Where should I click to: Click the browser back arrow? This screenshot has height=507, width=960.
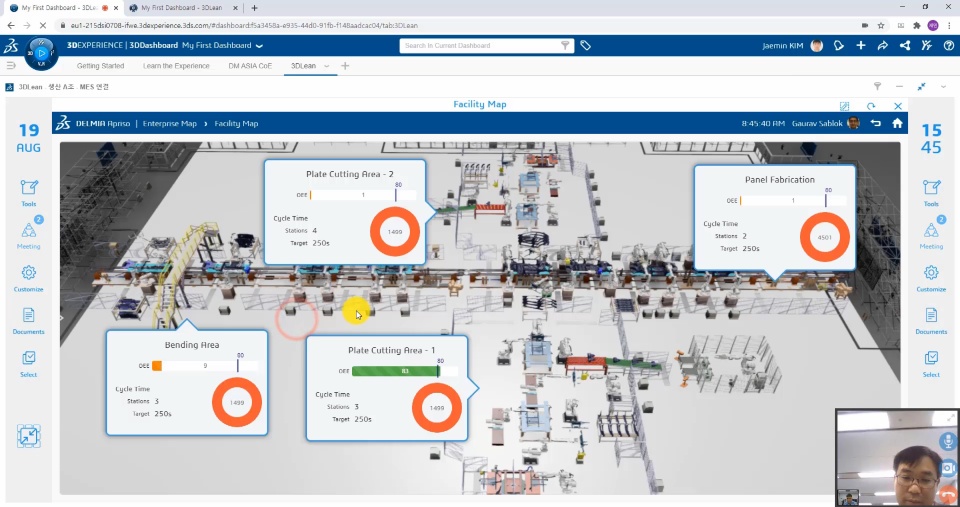(x=10, y=26)
